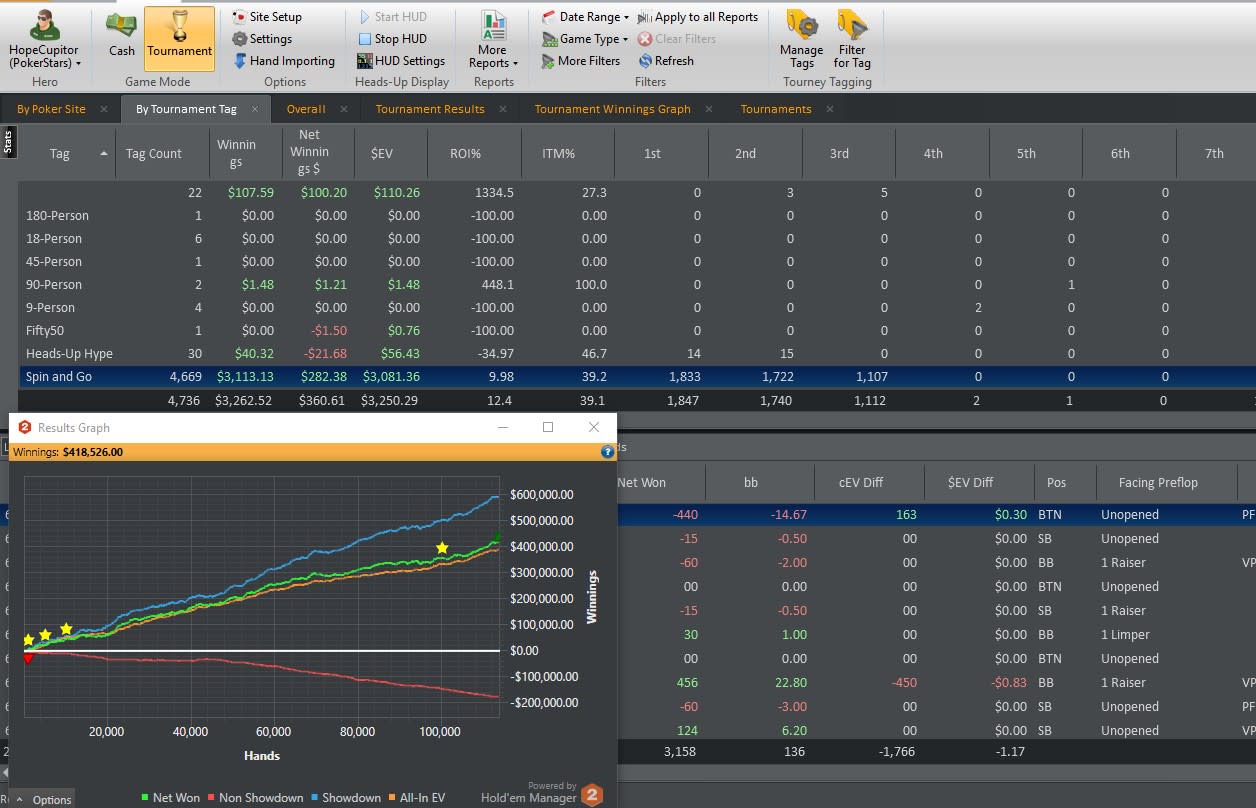
Task: Open Hand Importing
Action: coord(284,61)
